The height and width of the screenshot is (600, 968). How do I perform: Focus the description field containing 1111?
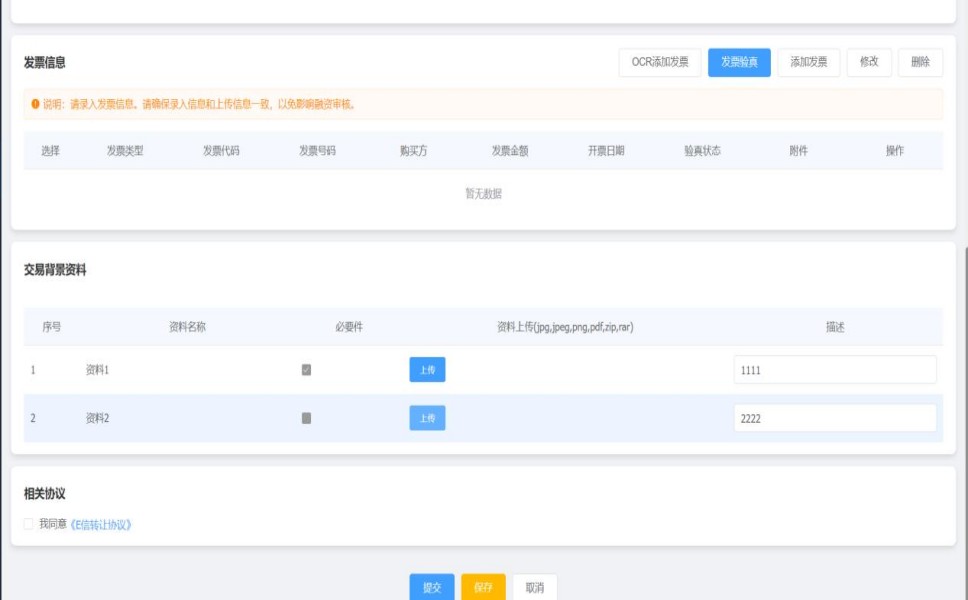tap(834, 370)
